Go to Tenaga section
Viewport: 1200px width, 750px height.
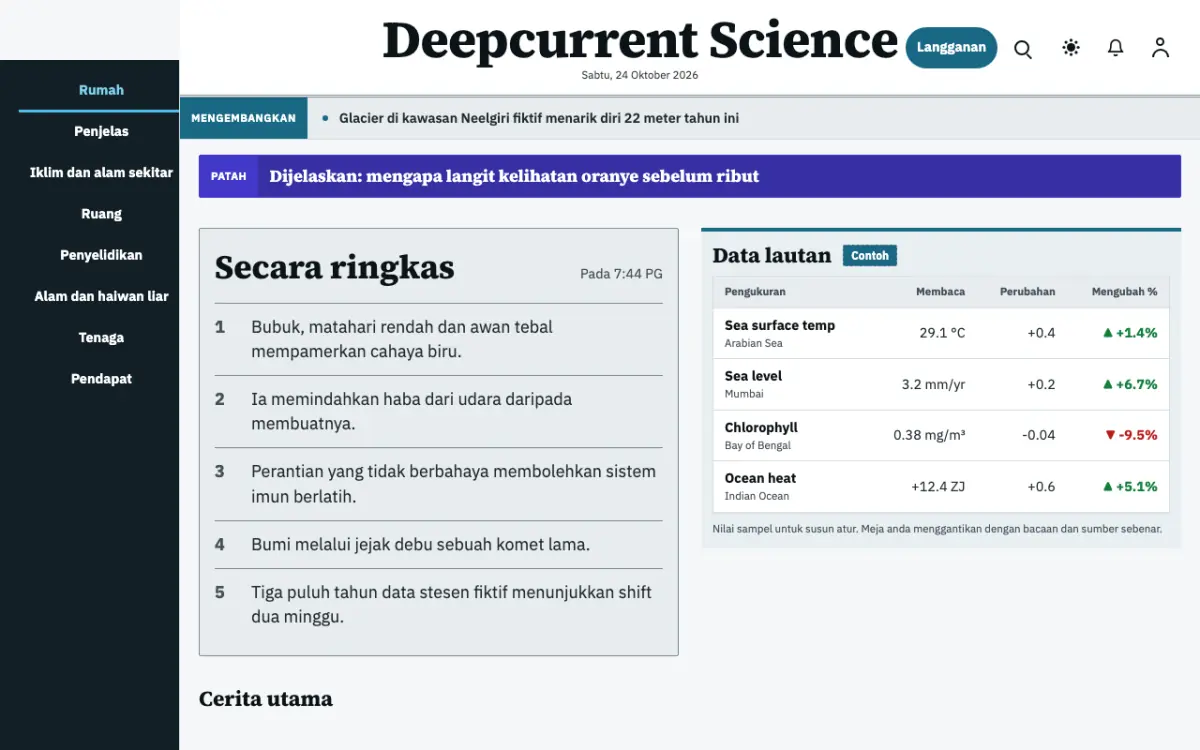(x=101, y=337)
